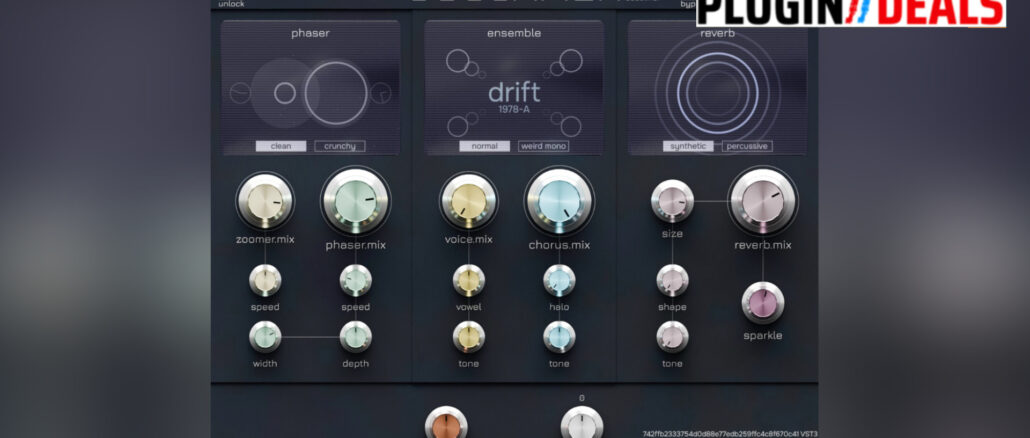Select crunchy phaser mode
Viewport: 1030px width, 438px height.
[340, 146]
